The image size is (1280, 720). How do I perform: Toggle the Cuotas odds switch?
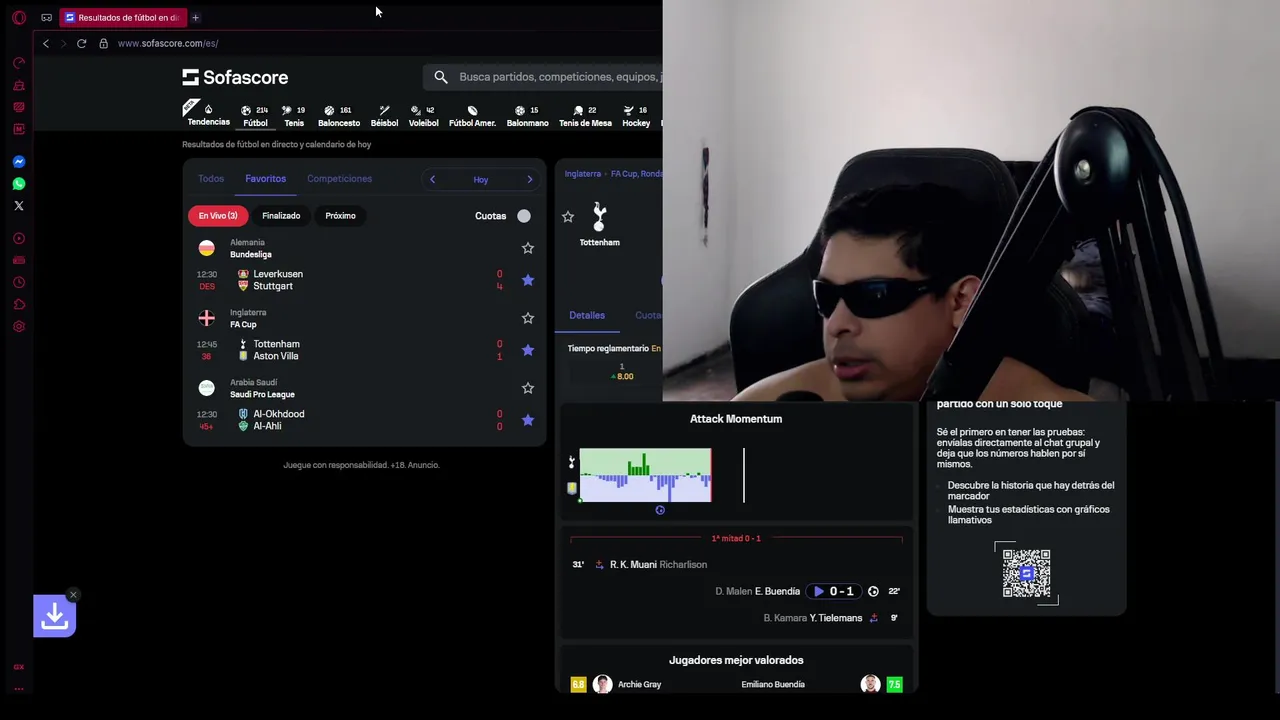click(524, 216)
